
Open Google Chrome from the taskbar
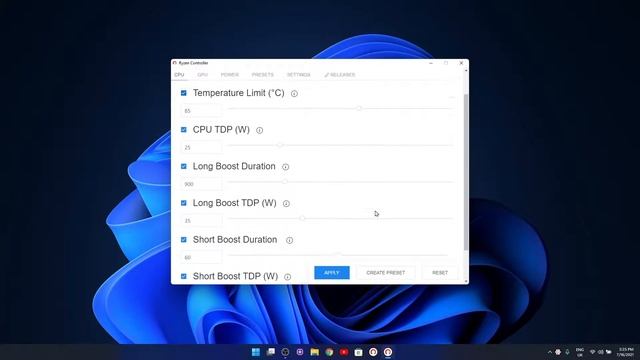click(x=329, y=352)
